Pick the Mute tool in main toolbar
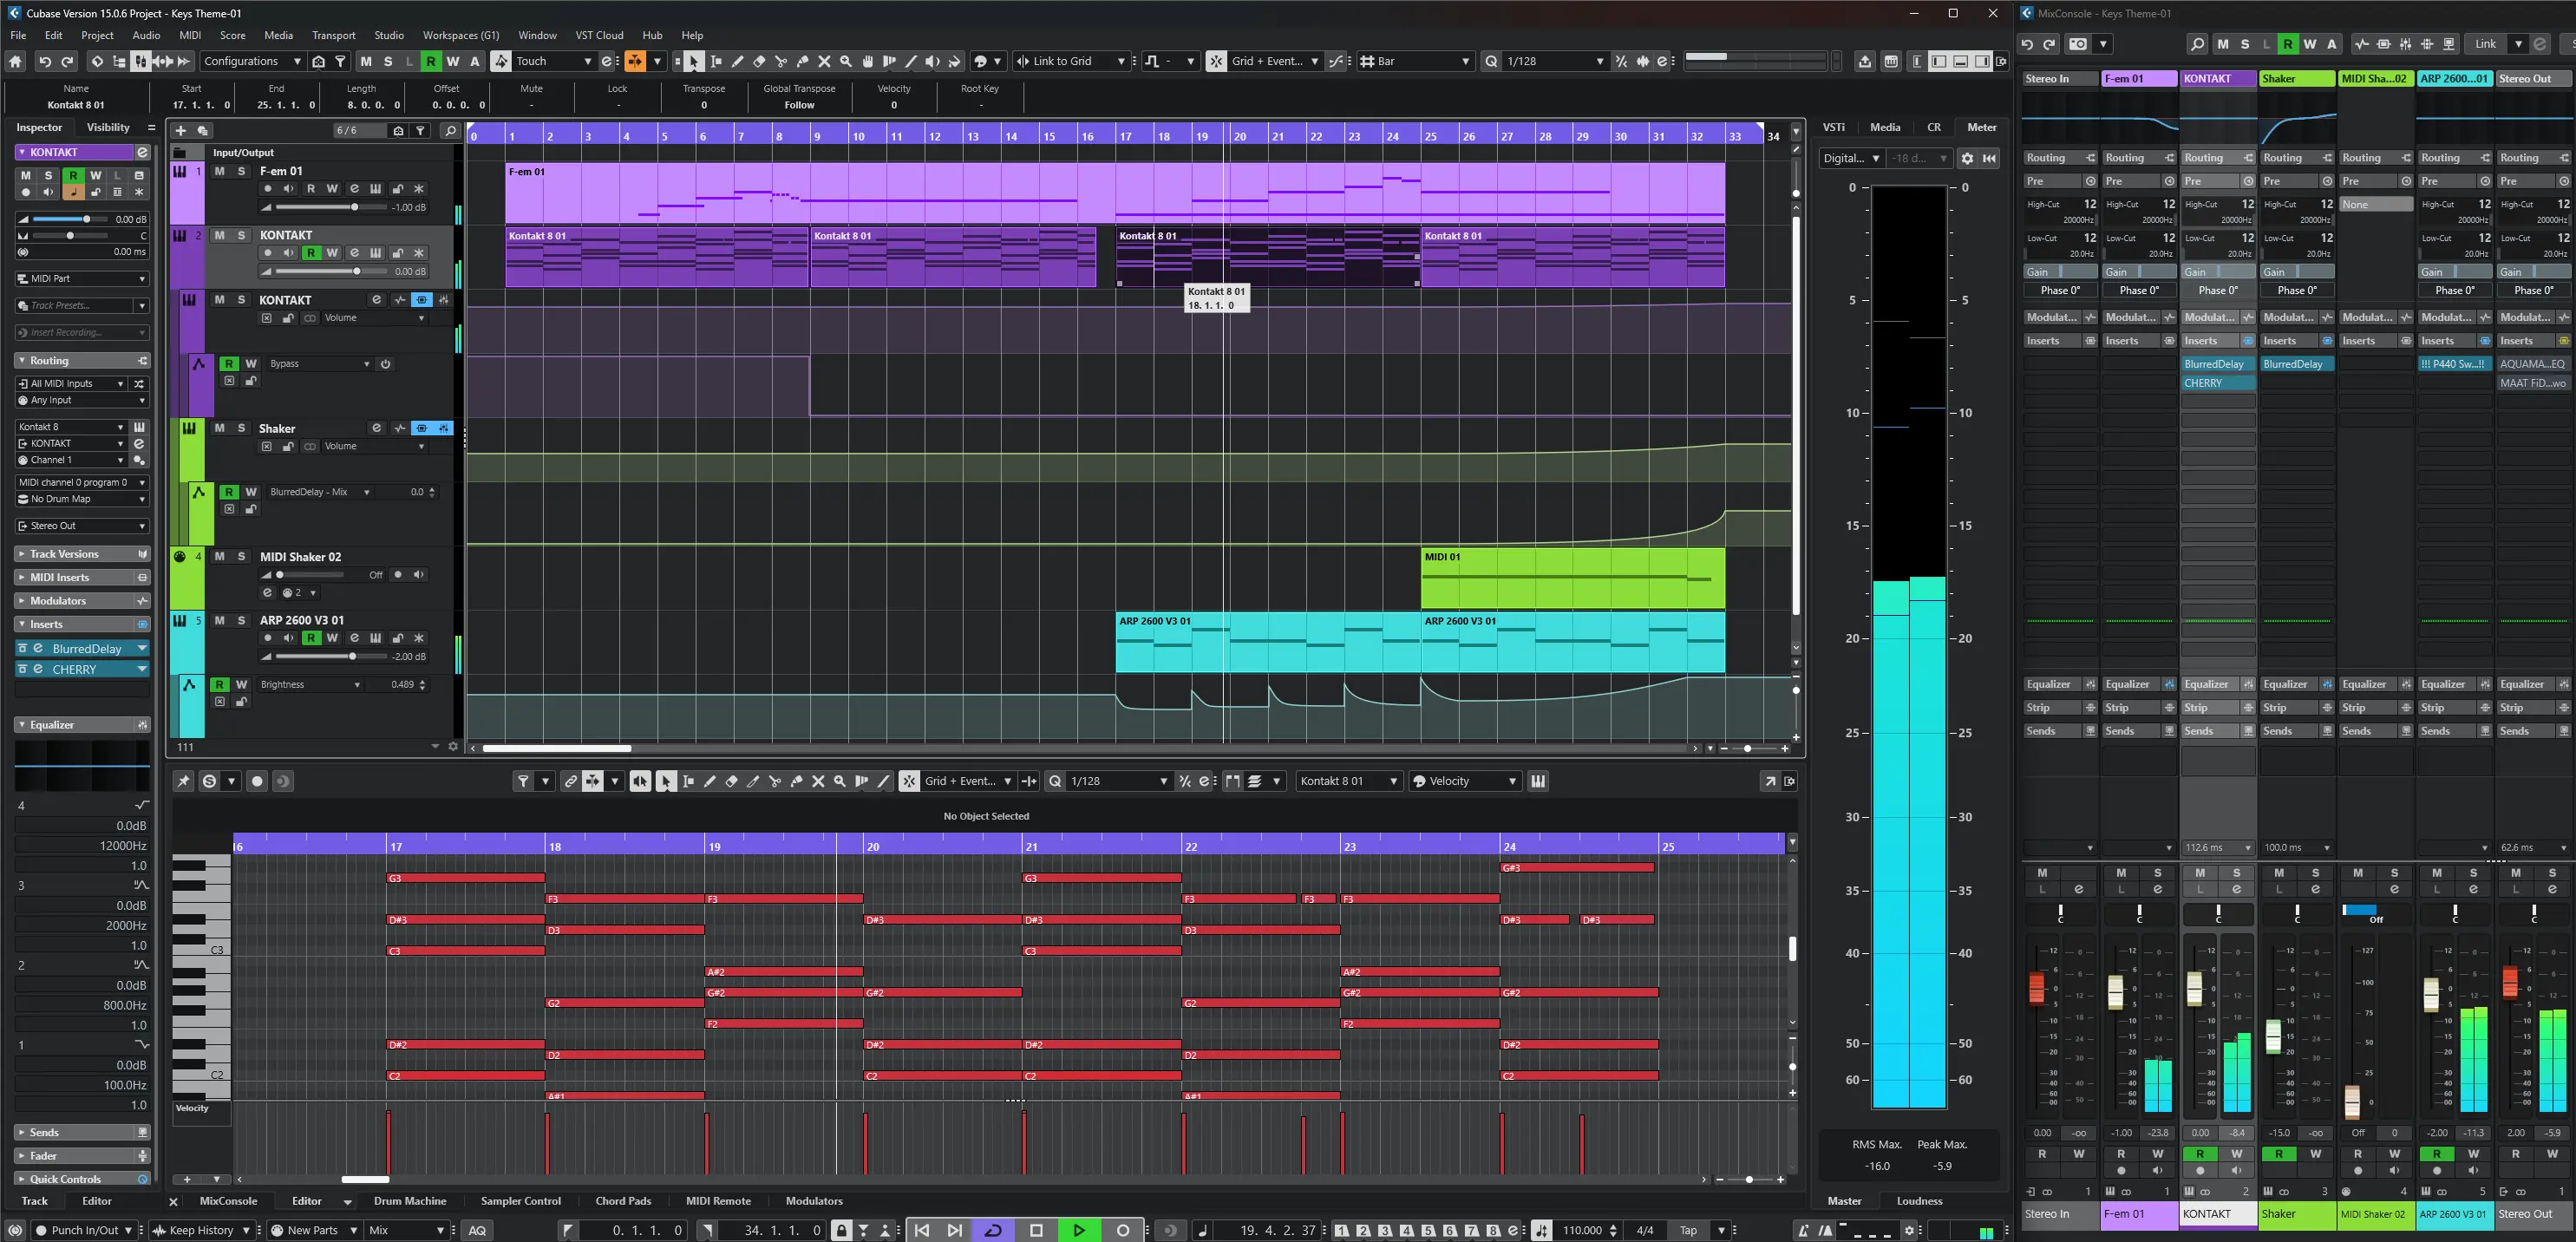The width and height of the screenshot is (2576, 1242). (824, 62)
